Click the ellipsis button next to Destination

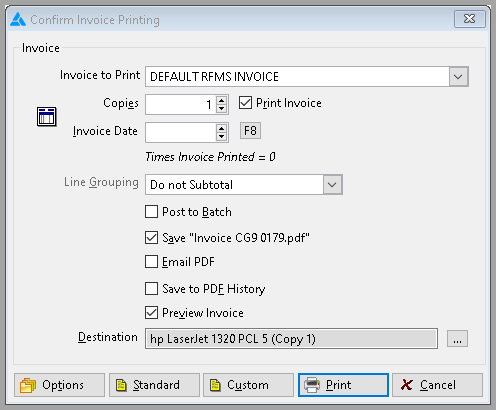pyautogui.click(x=457, y=339)
